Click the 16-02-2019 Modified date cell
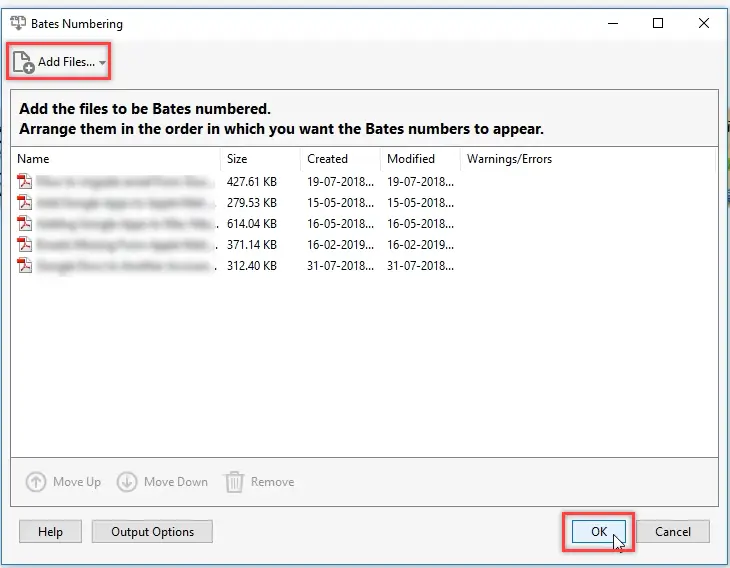Viewport: 730px width, 568px height. [420, 244]
